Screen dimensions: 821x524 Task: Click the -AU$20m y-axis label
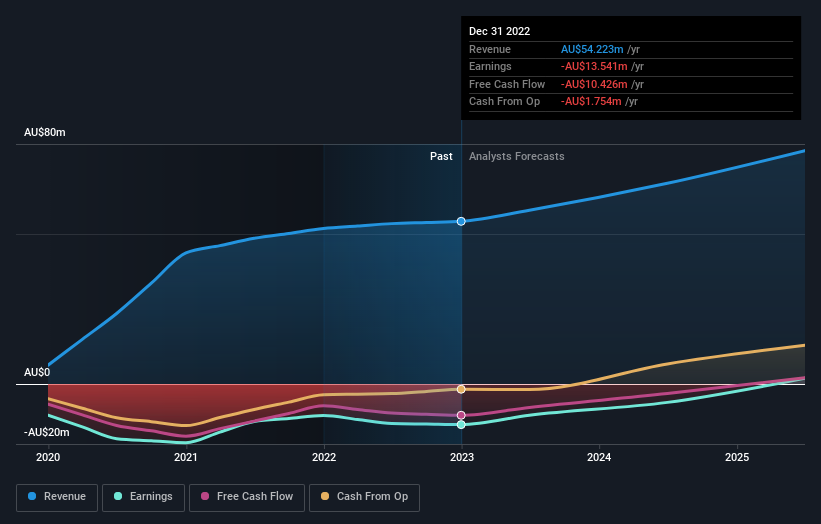(47, 432)
